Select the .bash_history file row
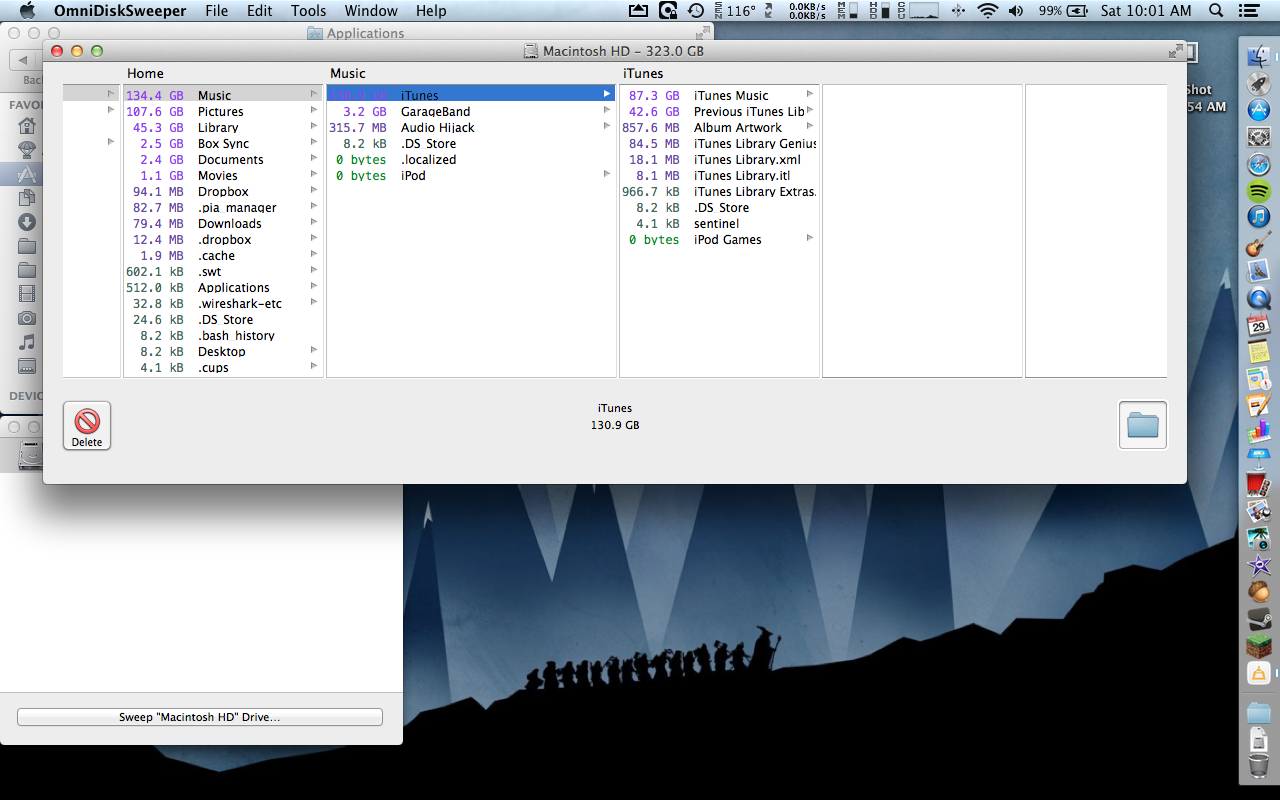Image resolution: width=1280 pixels, height=800 pixels. coord(222,336)
